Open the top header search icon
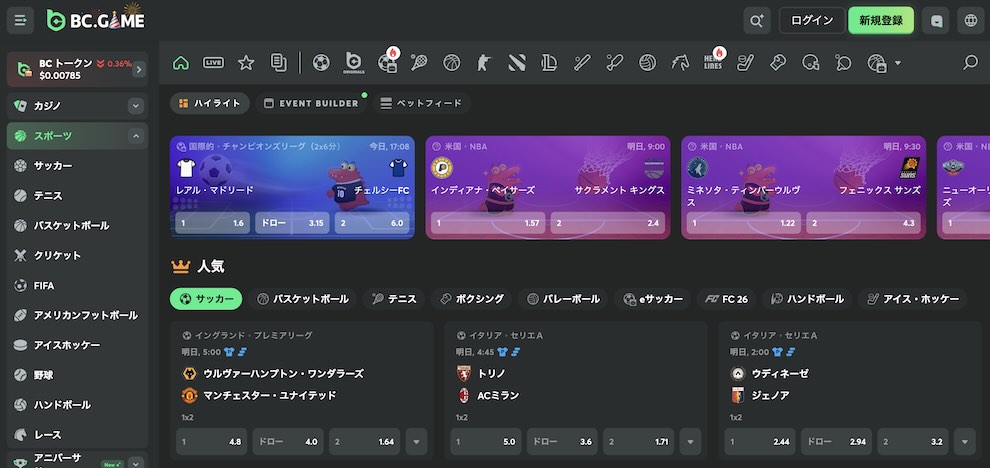 756,20
